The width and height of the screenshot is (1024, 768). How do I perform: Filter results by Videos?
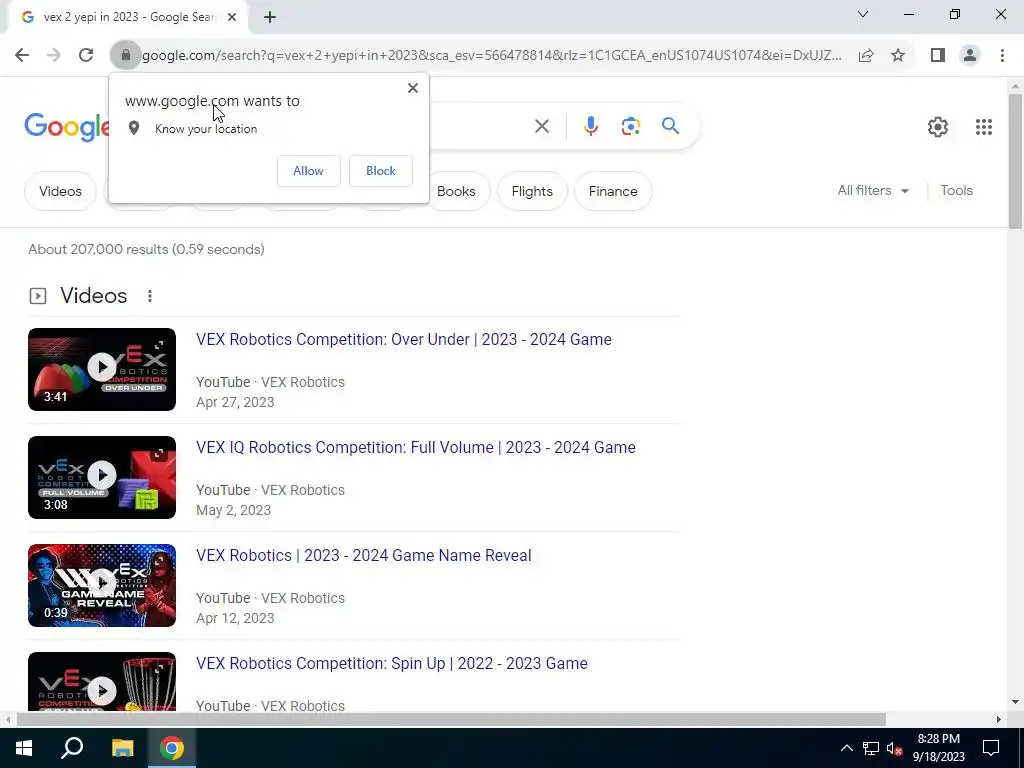point(60,191)
